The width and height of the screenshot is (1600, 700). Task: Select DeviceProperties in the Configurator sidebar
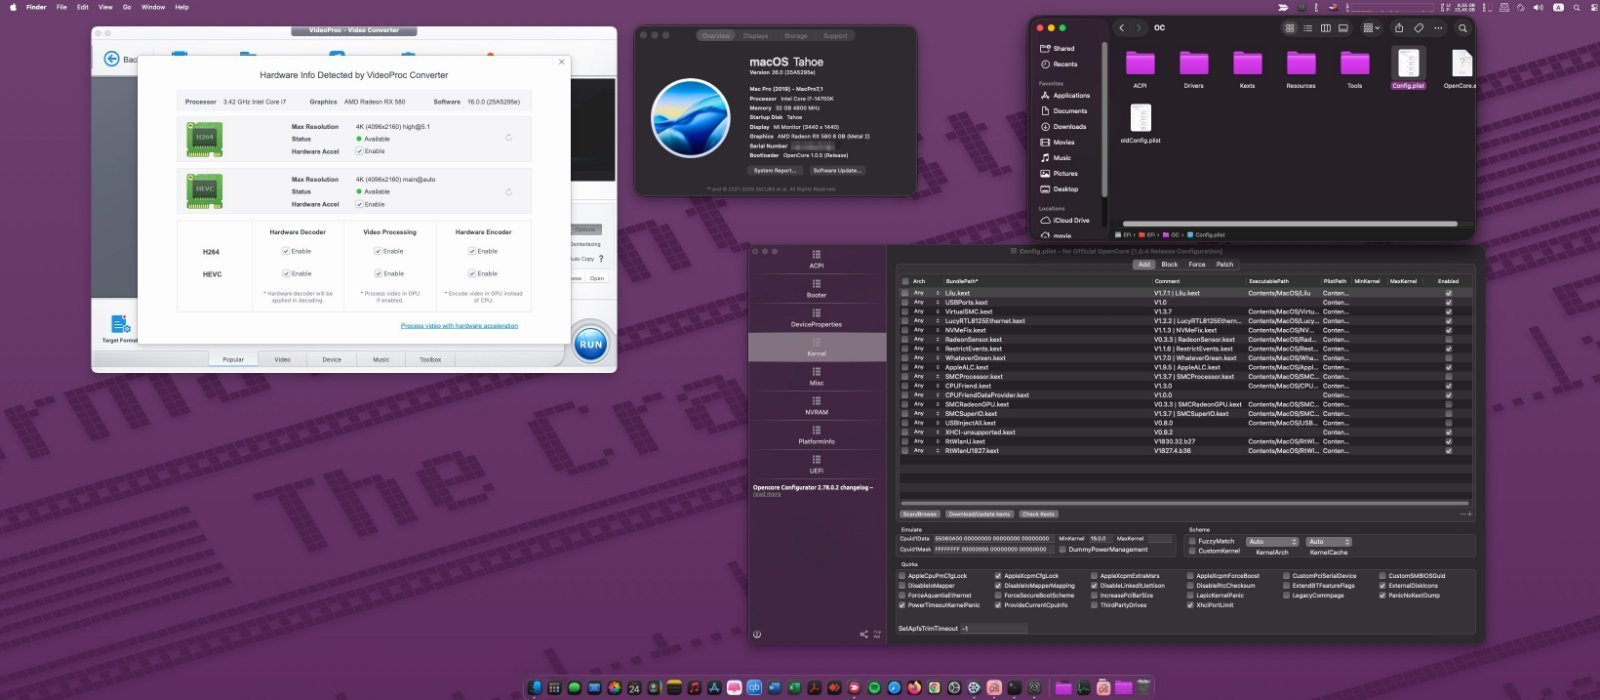click(x=816, y=318)
